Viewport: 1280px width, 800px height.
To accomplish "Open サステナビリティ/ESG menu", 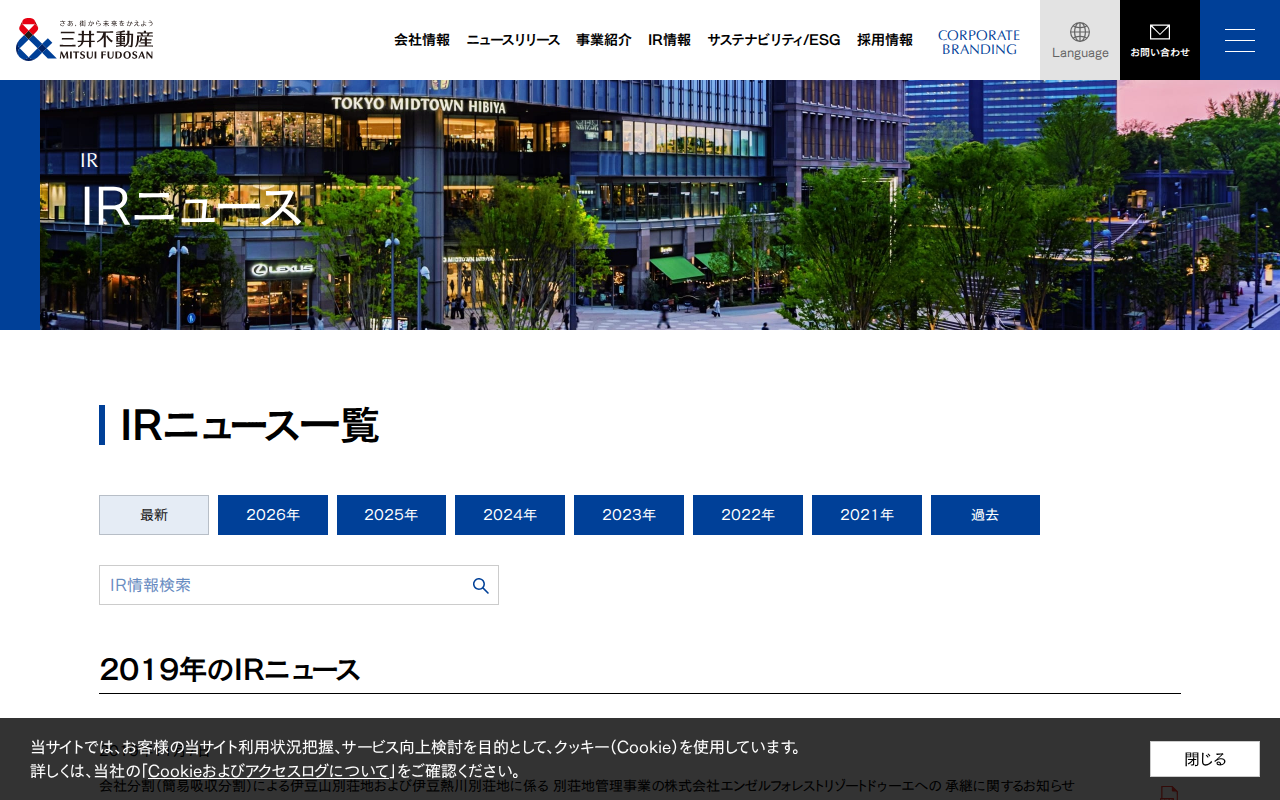I will pyautogui.click(x=774, y=40).
